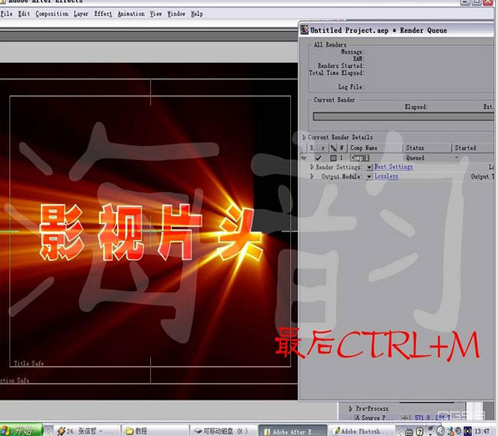Click the Render Queue window title icon
This screenshot has width=498, height=436.
click(304, 30)
